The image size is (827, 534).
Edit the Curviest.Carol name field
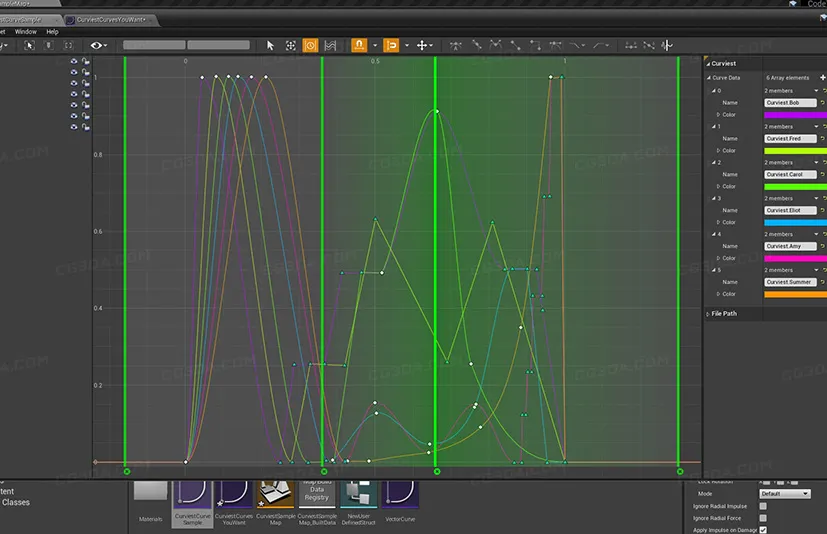pos(790,175)
